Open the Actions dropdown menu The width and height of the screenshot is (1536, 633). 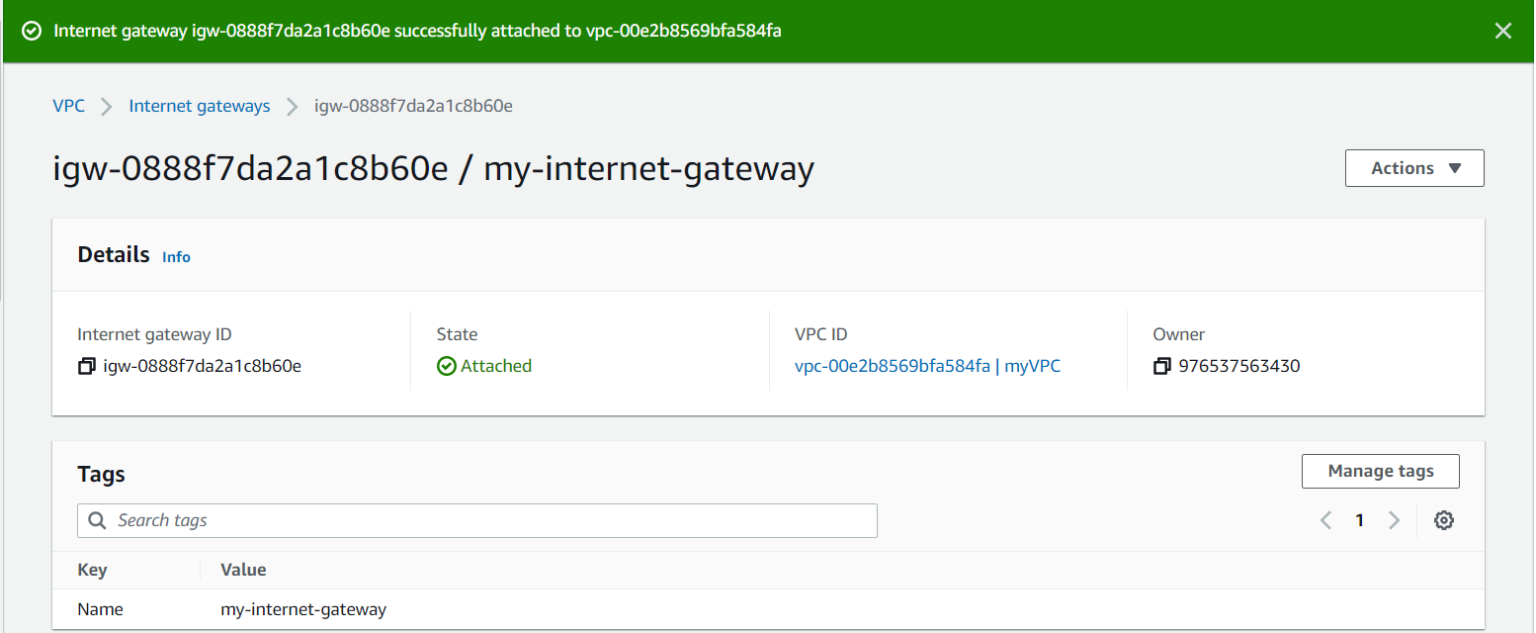[x=1414, y=168]
